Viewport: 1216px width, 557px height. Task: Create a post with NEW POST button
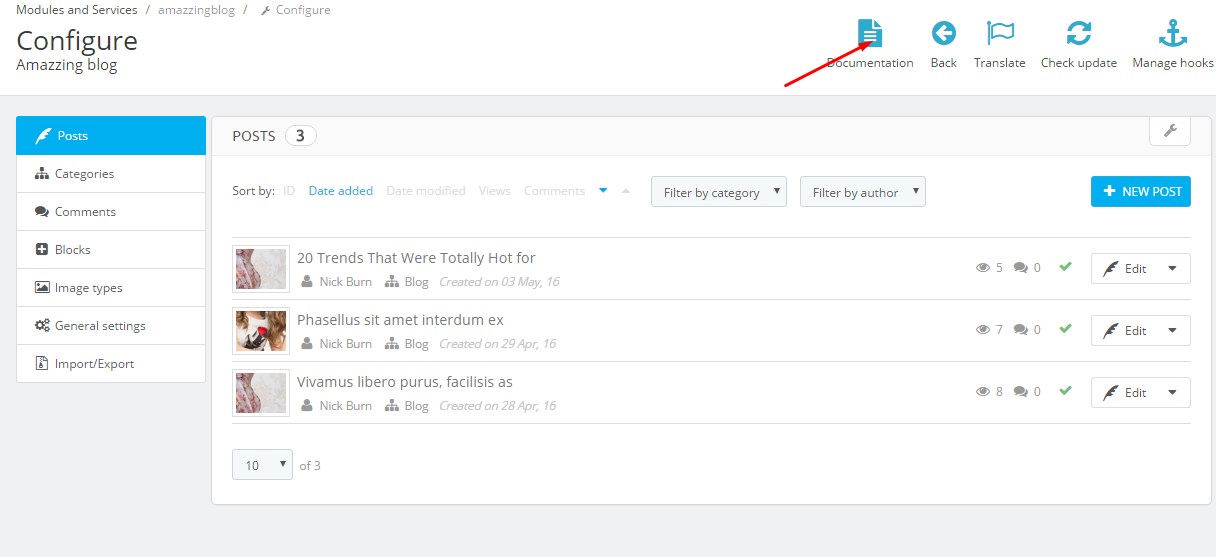click(x=1141, y=191)
